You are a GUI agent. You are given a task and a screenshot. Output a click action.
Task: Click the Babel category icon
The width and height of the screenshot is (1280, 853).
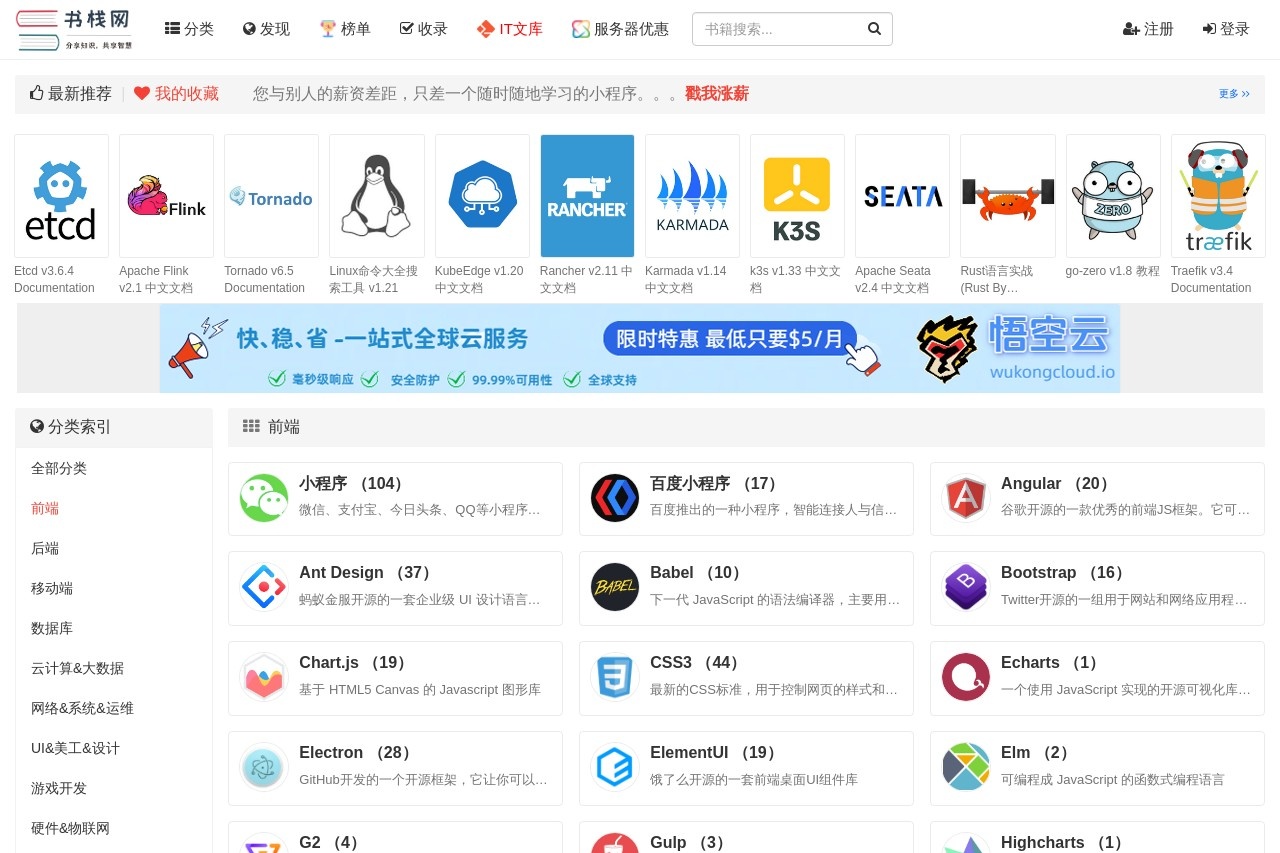click(615, 587)
